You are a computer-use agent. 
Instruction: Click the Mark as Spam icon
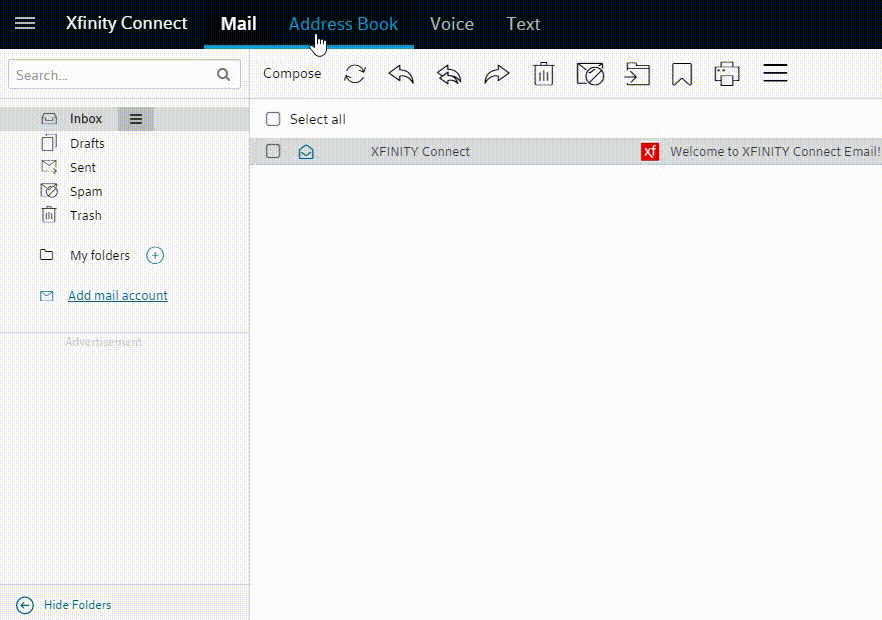point(590,74)
